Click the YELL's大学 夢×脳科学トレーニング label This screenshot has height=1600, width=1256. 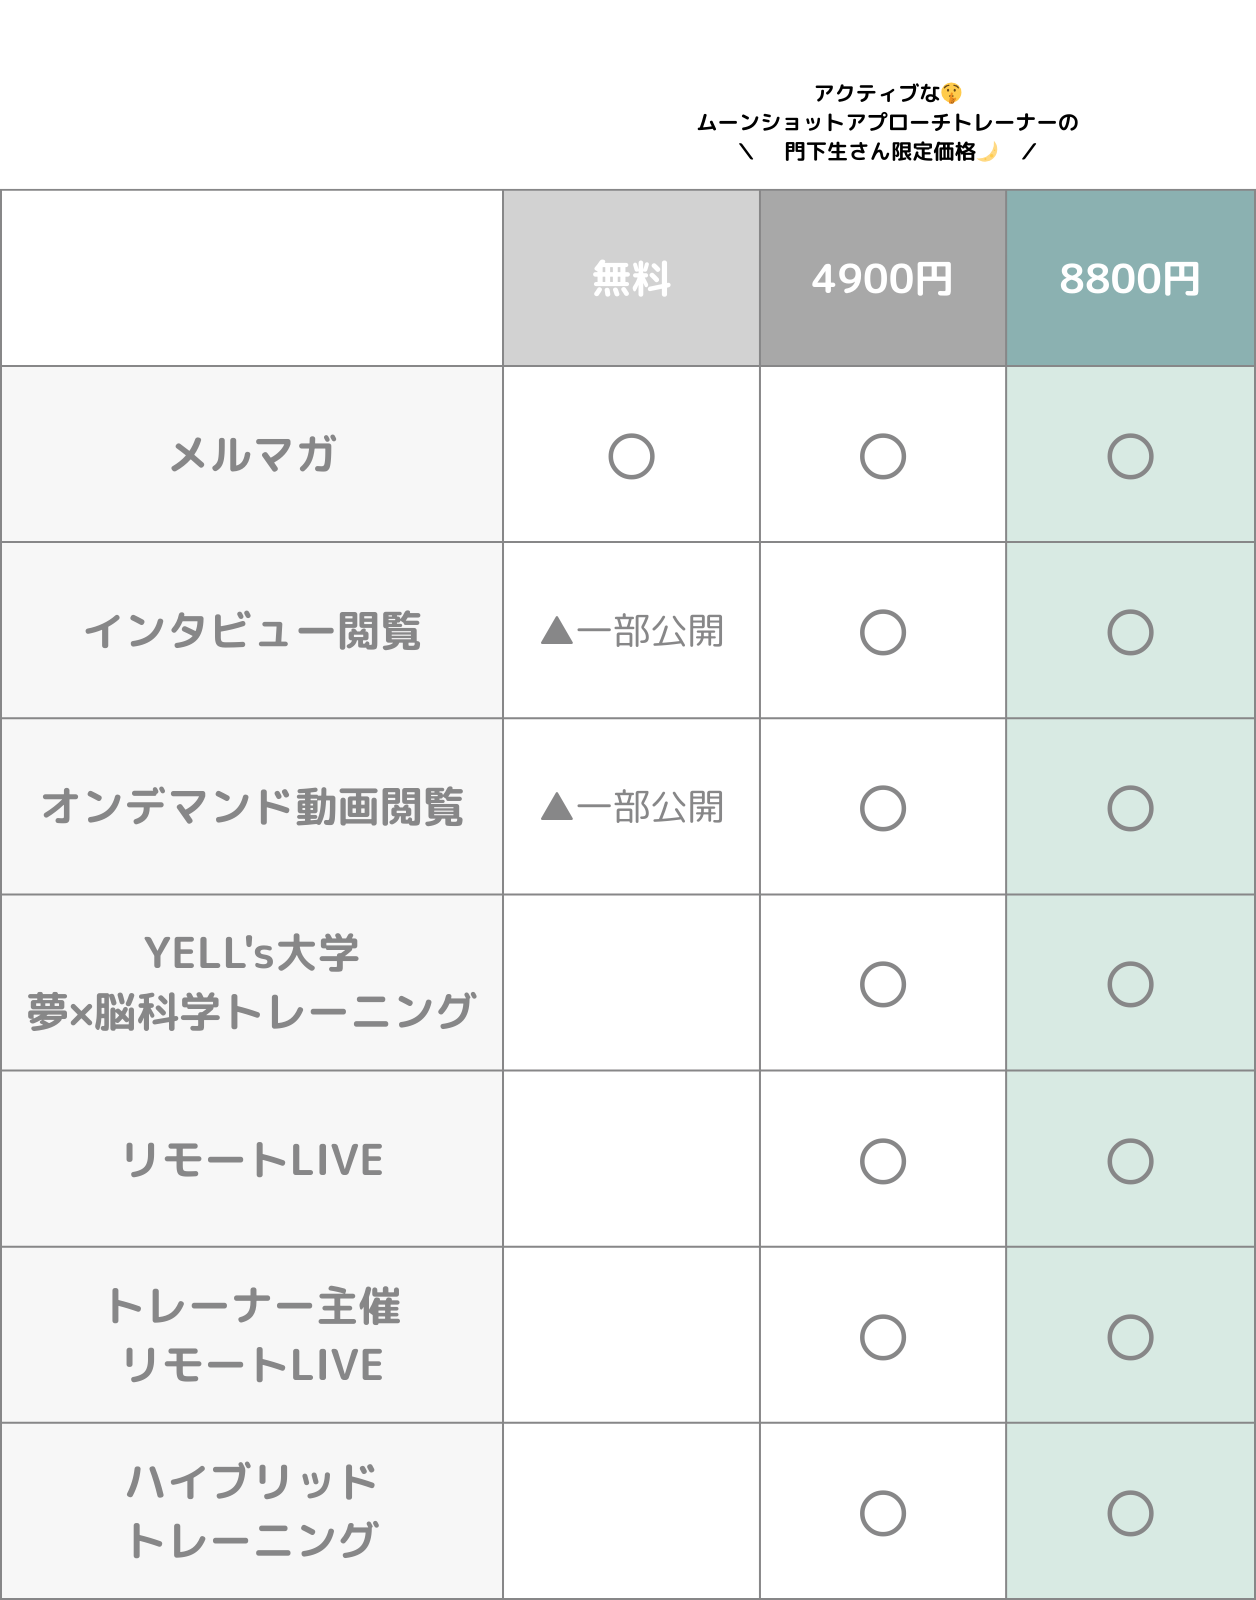252,983
